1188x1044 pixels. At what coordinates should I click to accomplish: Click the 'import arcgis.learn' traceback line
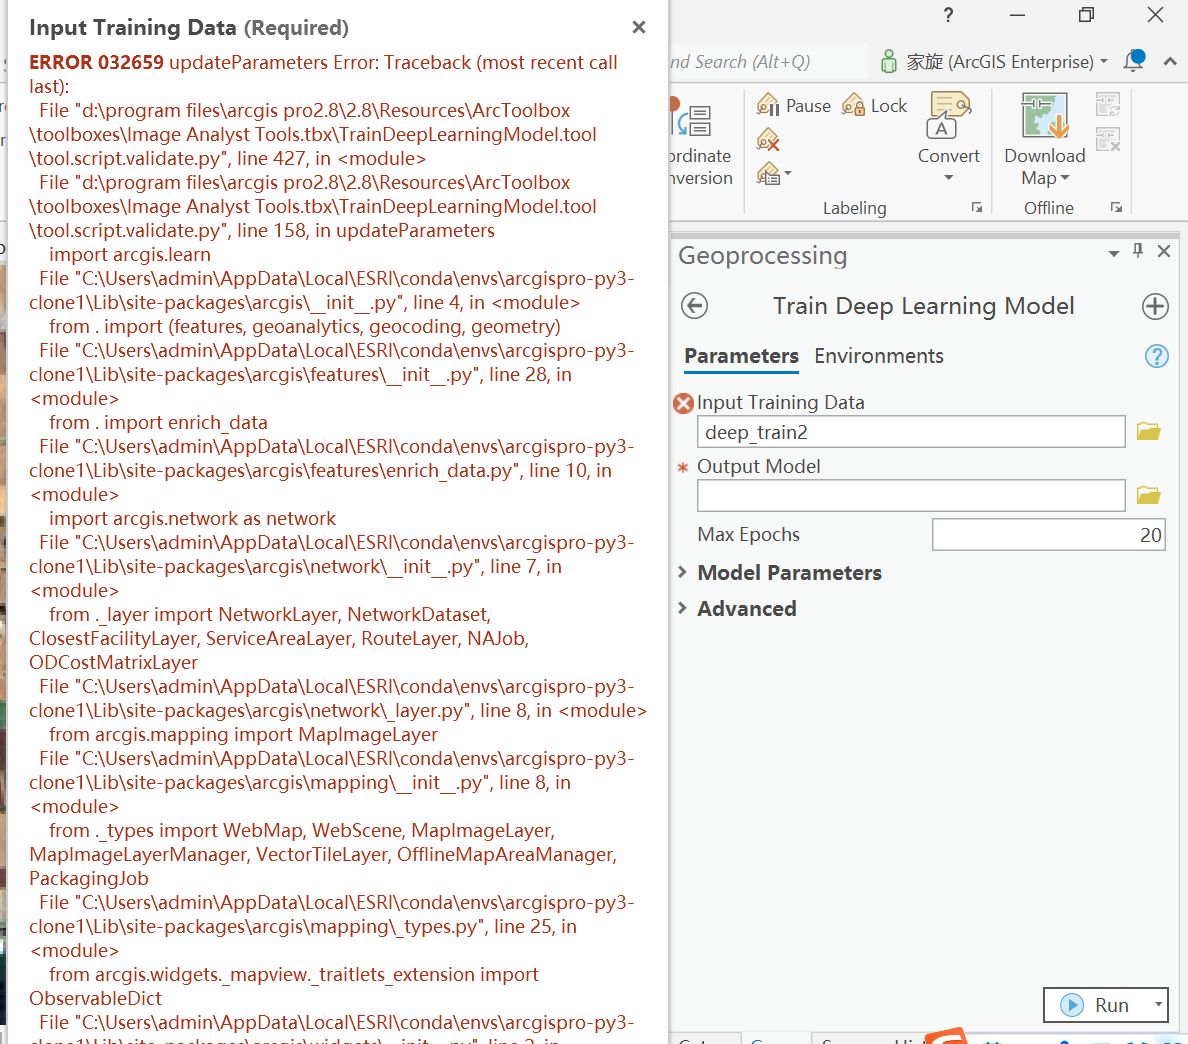pyautogui.click(x=130, y=255)
